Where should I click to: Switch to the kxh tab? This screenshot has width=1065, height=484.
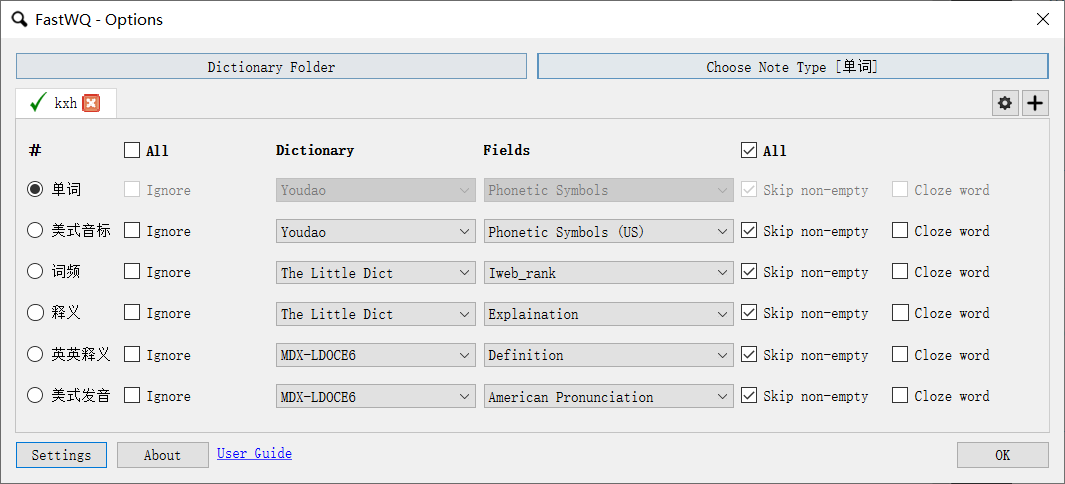coord(66,103)
